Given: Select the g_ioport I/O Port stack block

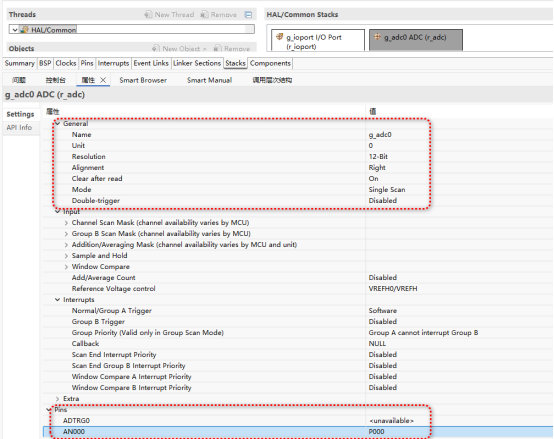Looking at the screenshot, I should tap(318, 40).
